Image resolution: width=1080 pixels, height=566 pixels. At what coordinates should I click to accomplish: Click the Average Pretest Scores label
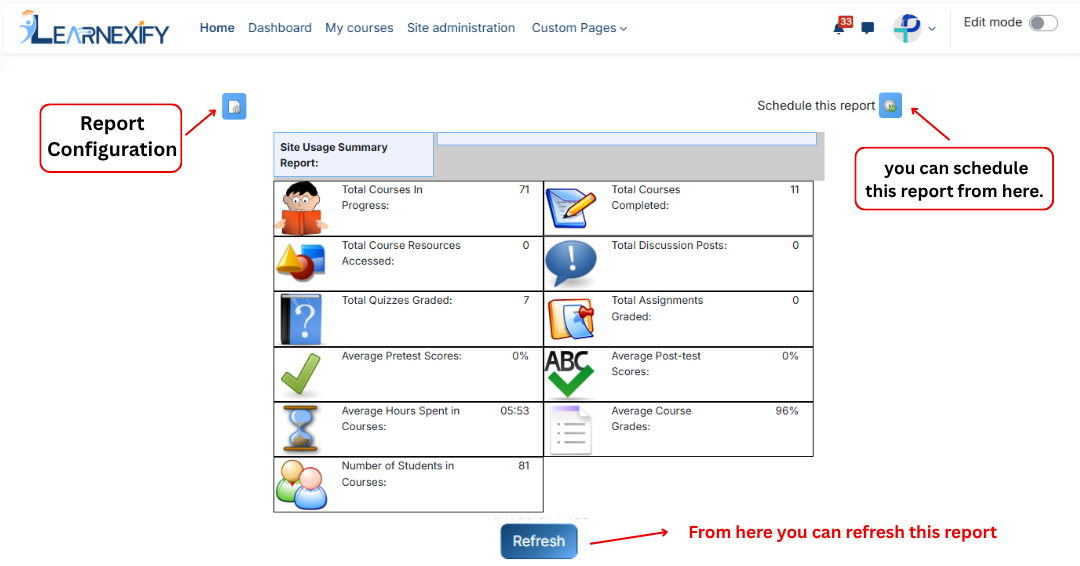(402, 356)
